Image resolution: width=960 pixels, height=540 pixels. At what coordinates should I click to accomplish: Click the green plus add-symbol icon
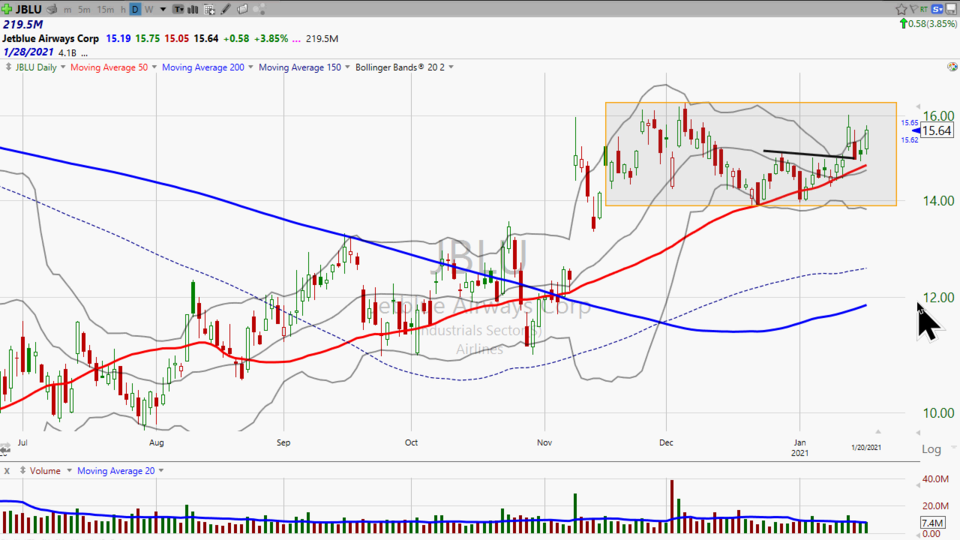click(x=7, y=9)
